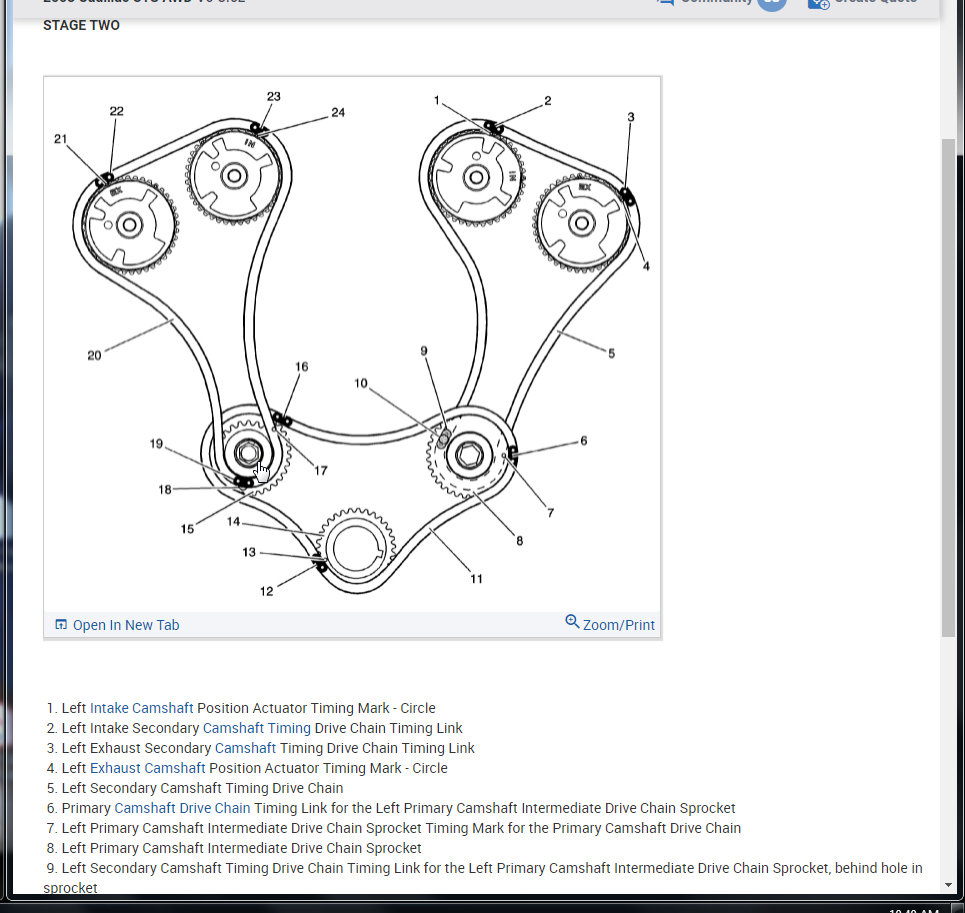Image resolution: width=965 pixels, height=913 pixels.
Task: Click 'Position Actuator Timing Mark - Circle' in item 4
Action: point(328,768)
